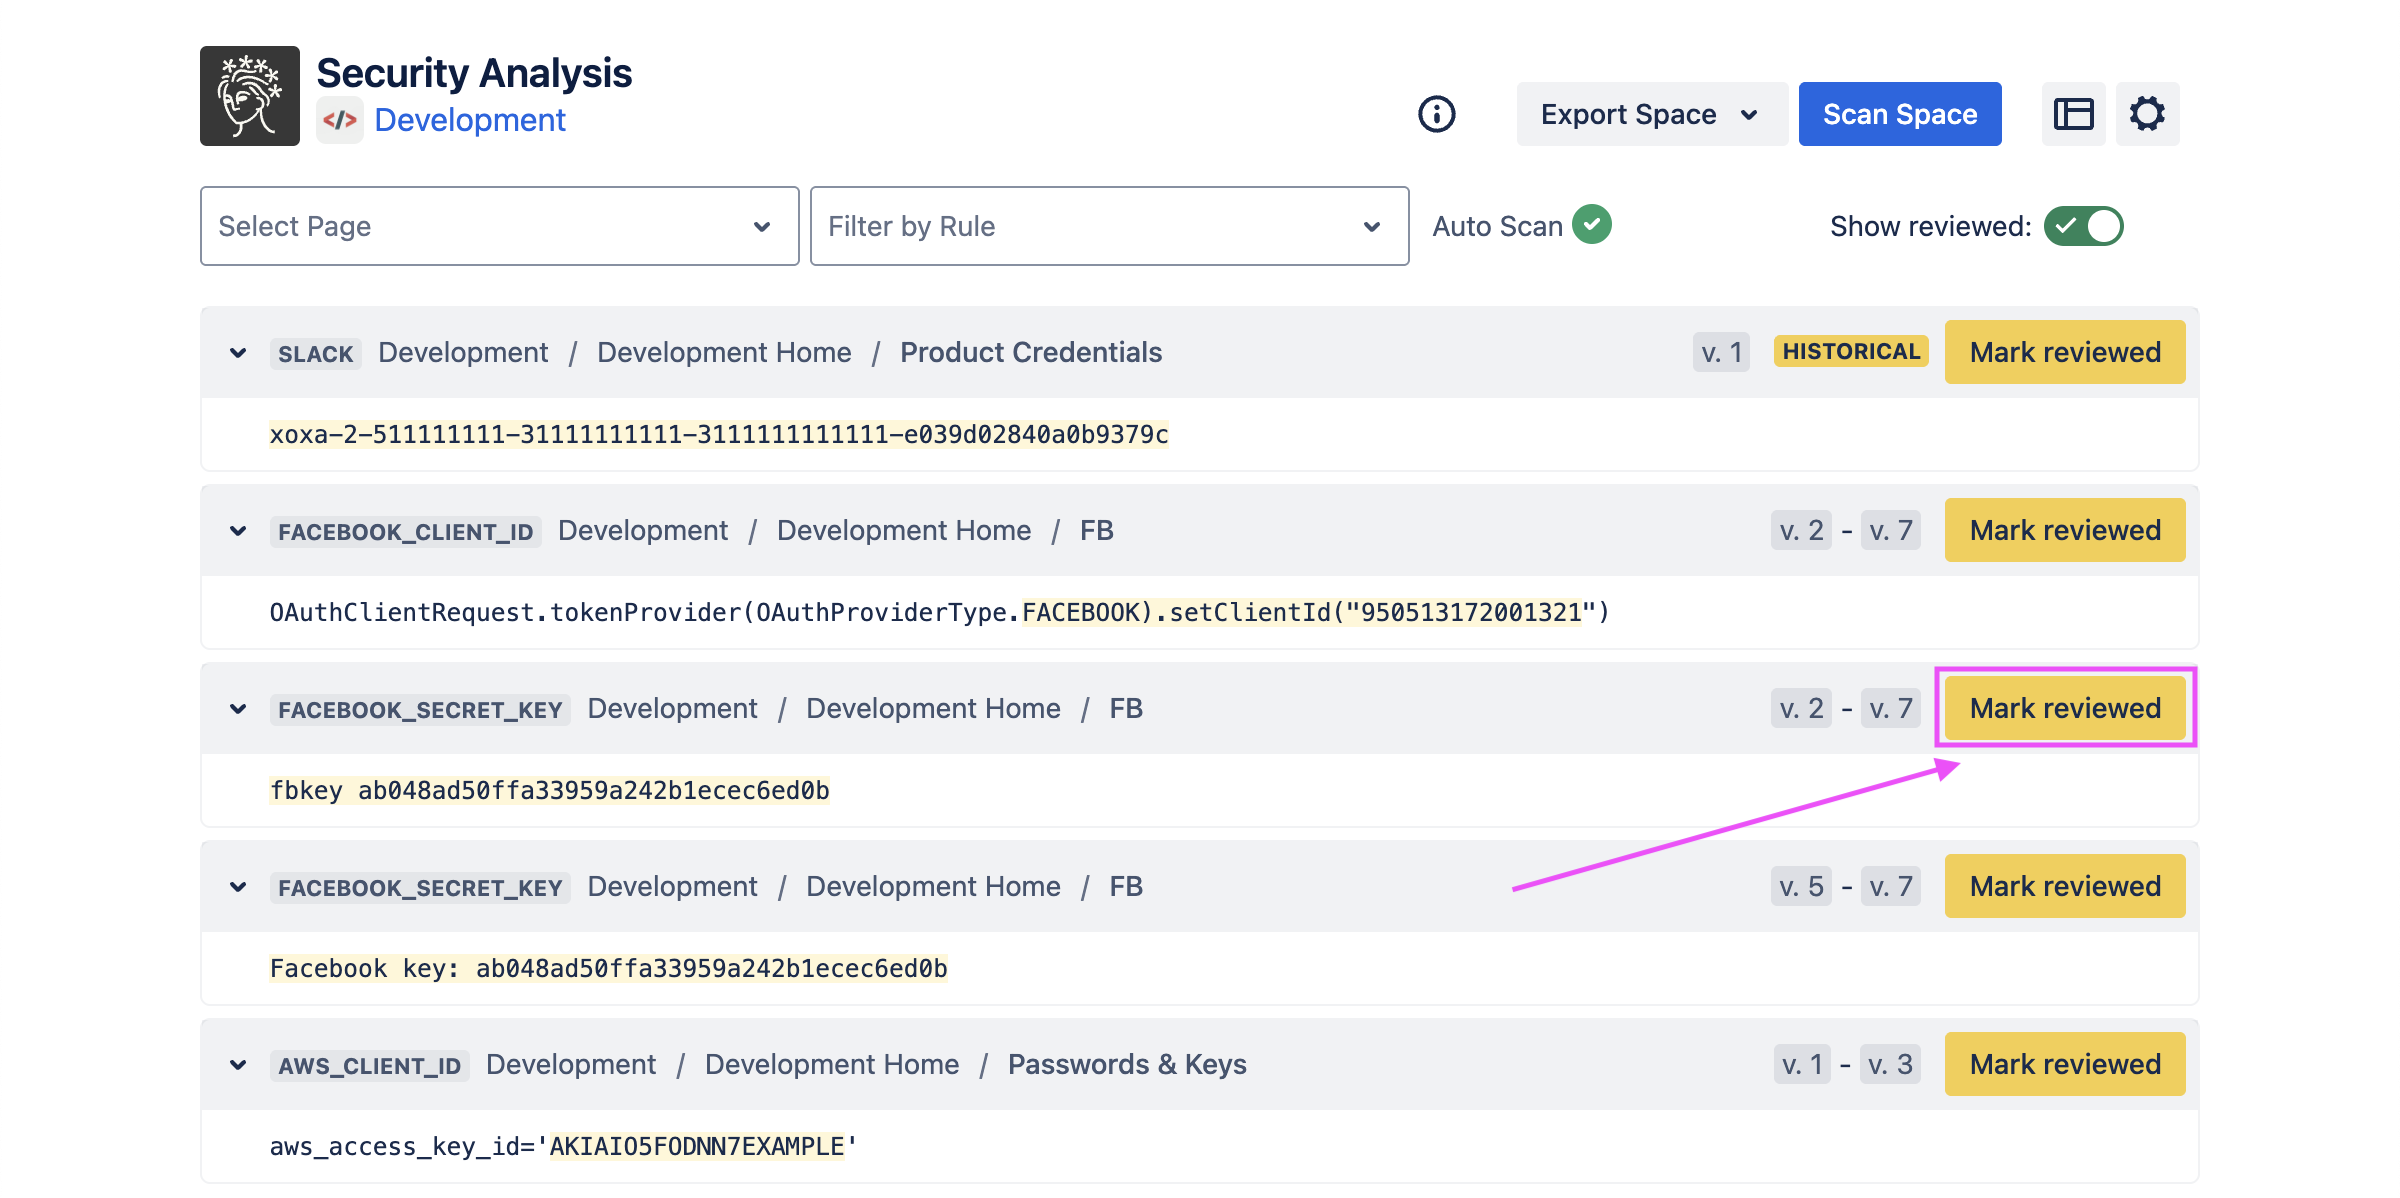
Task: Click the SLACK rule tag
Action: click(x=315, y=354)
